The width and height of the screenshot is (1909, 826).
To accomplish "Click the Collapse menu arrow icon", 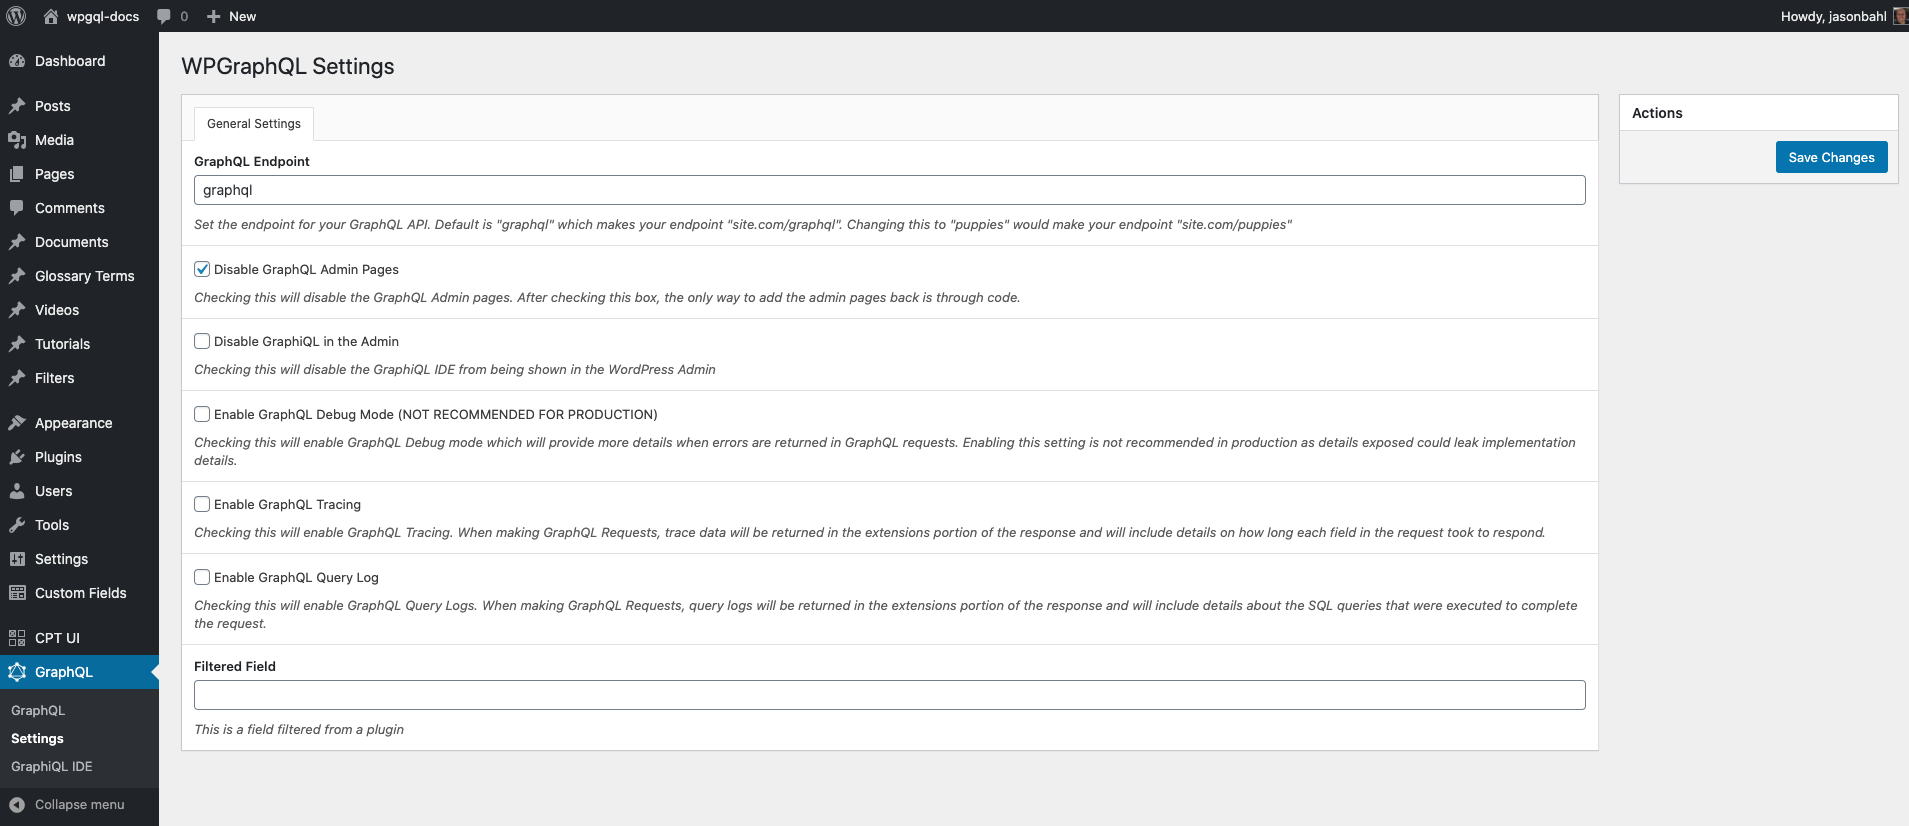I will [17, 805].
